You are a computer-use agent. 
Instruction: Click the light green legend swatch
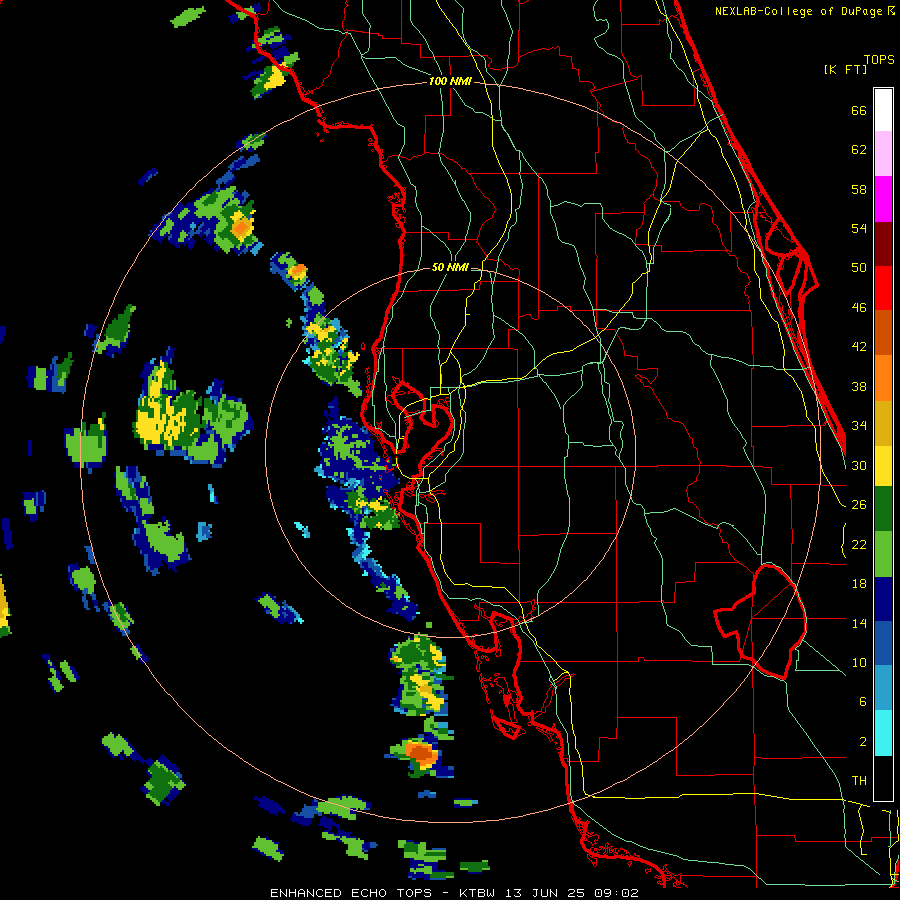pyautogui.click(x=883, y=554)
